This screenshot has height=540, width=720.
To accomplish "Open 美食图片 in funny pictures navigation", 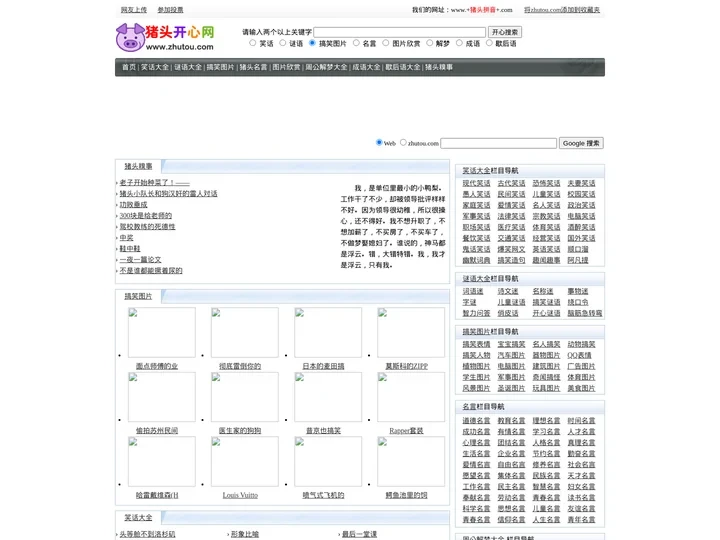I will tap(581, 388).
